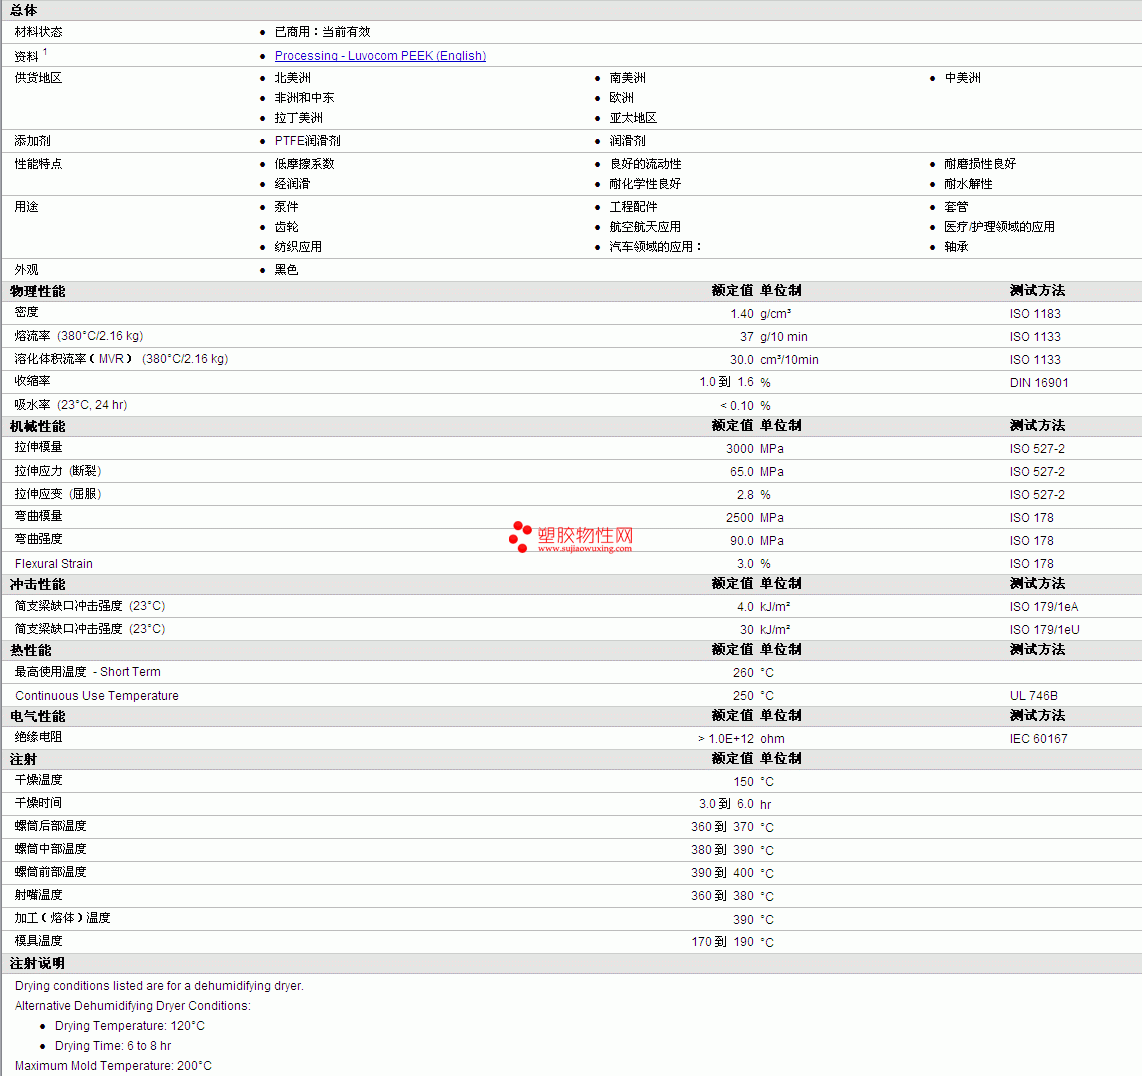Click the Maximum Mold Temperature: 200°C note
Viewport: 1142px width, 1076px height.
[x=114, y=1066]
